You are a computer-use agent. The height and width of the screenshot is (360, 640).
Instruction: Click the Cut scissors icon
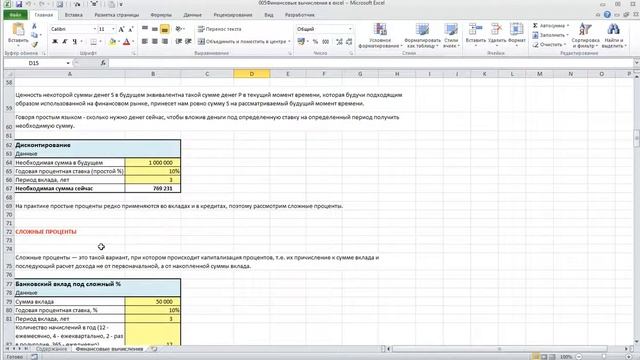[x=35, y=26]
